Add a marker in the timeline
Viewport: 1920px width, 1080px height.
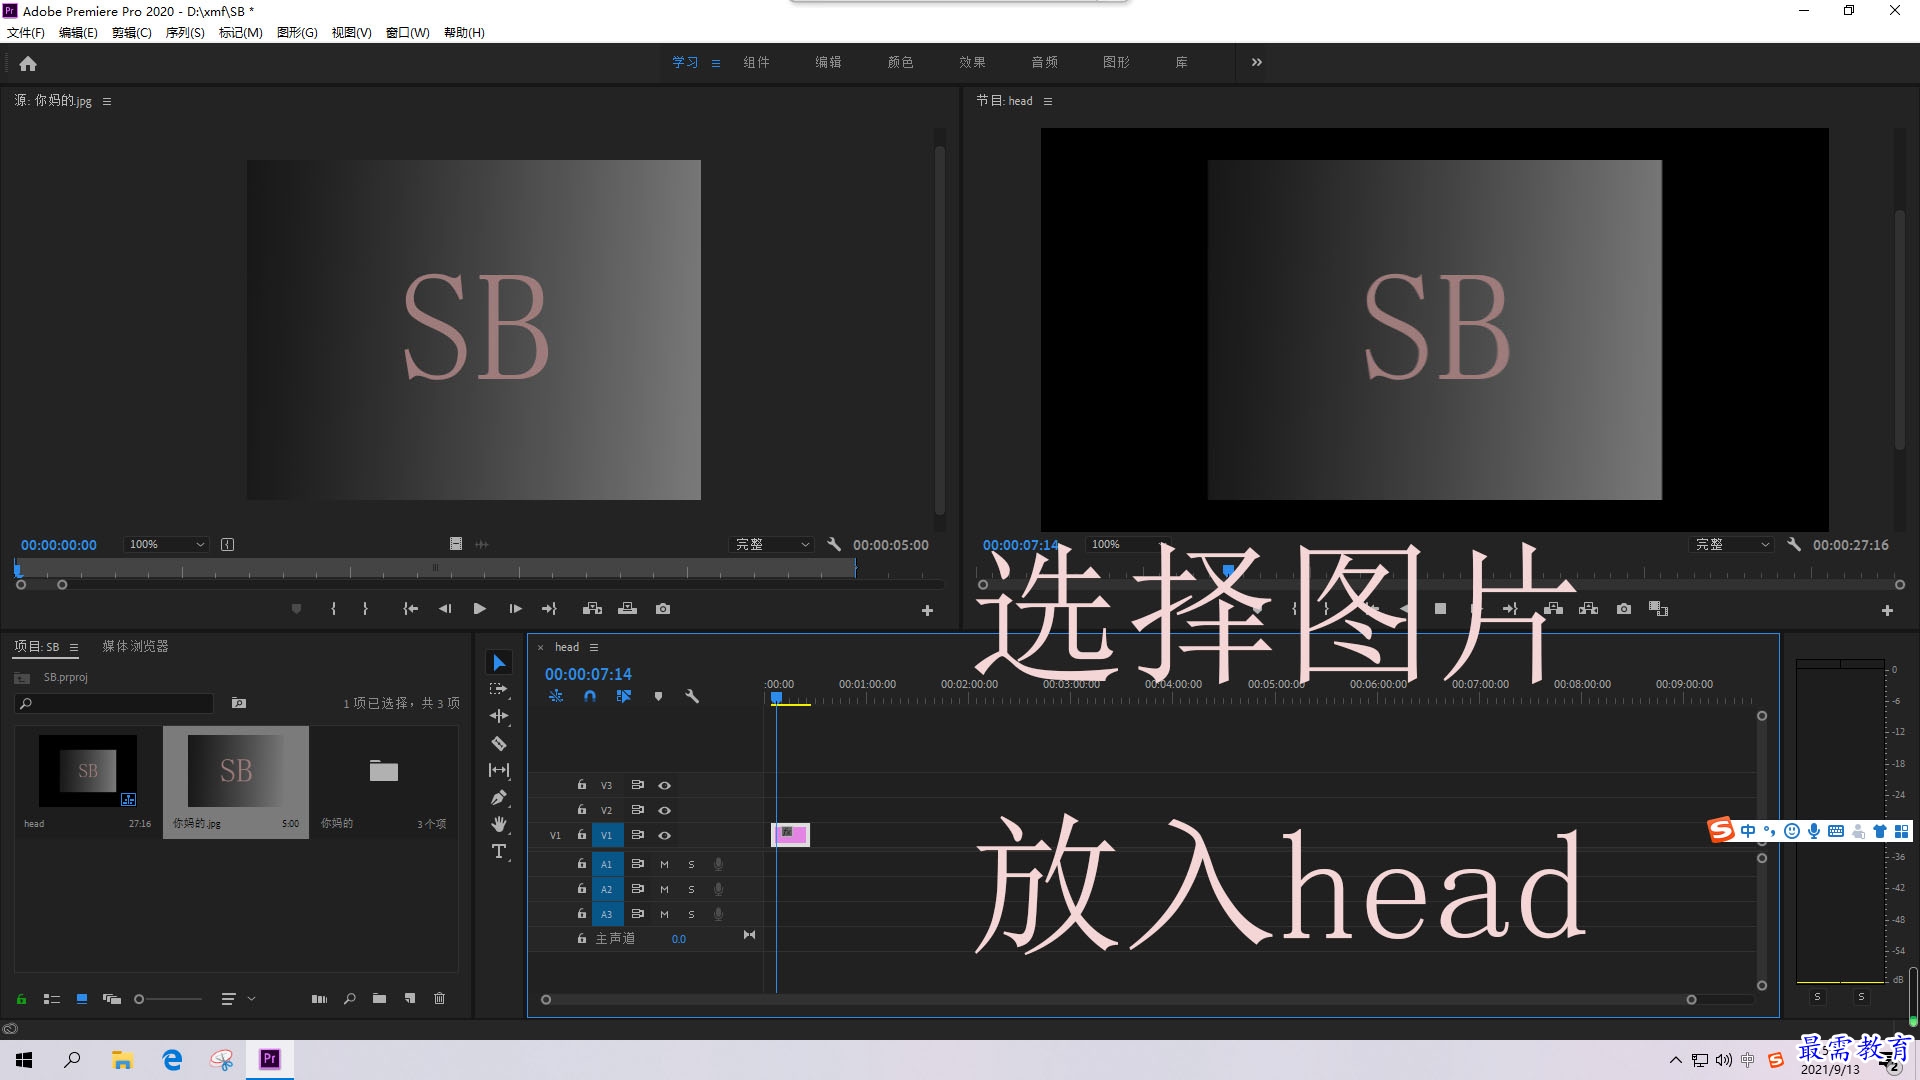click(658, 696)
